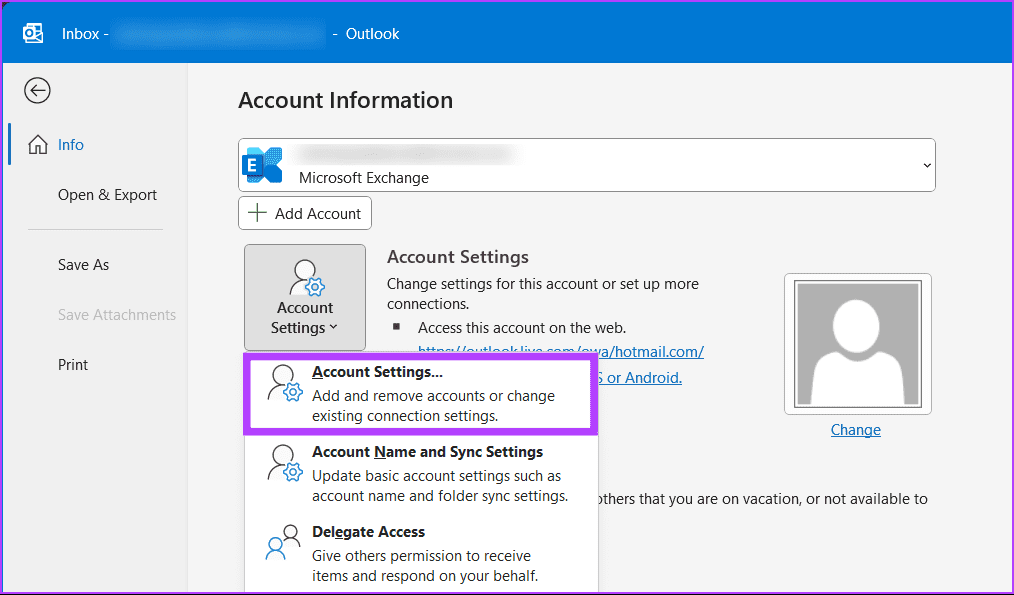This screenshot has height=595, width=1014.
Task: Click the plus icon on Add Account
Action: pos(257,213)
